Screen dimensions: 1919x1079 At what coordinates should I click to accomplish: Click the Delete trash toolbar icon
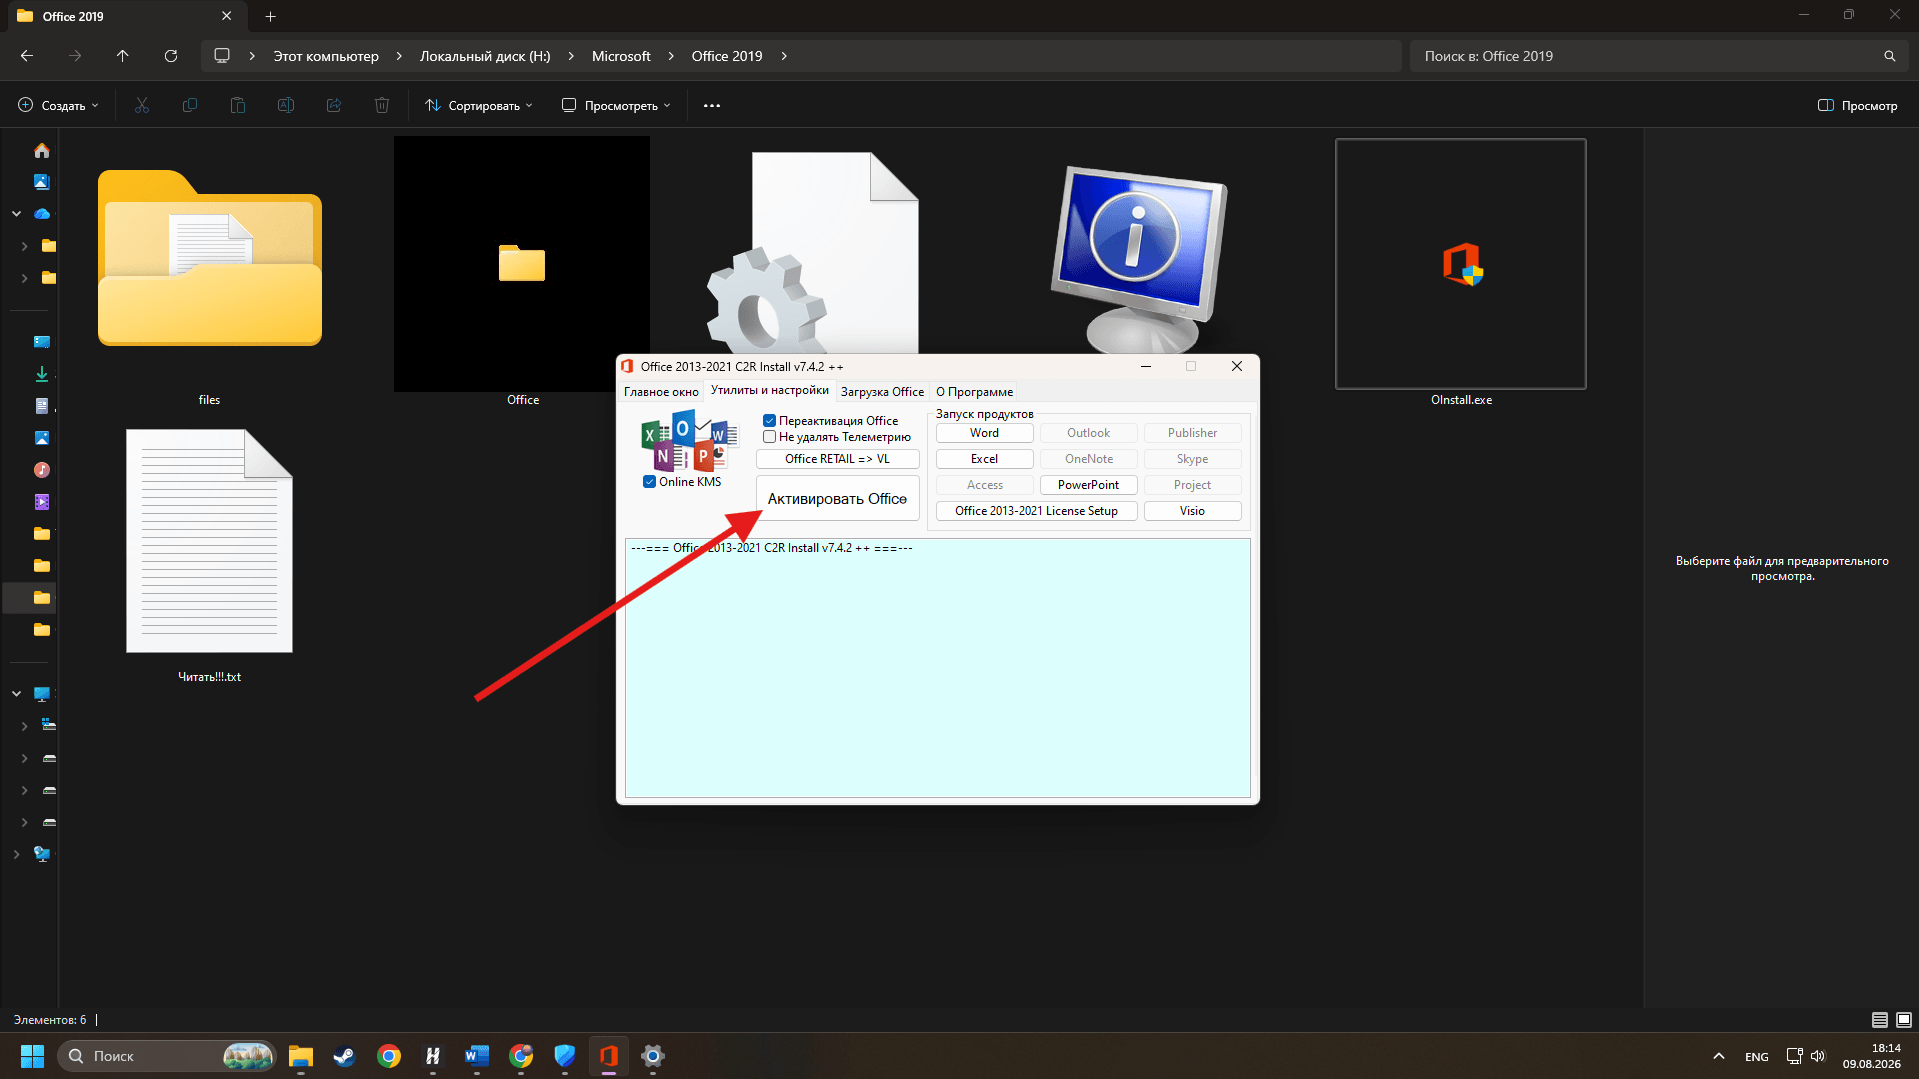(x=382, y=105)
